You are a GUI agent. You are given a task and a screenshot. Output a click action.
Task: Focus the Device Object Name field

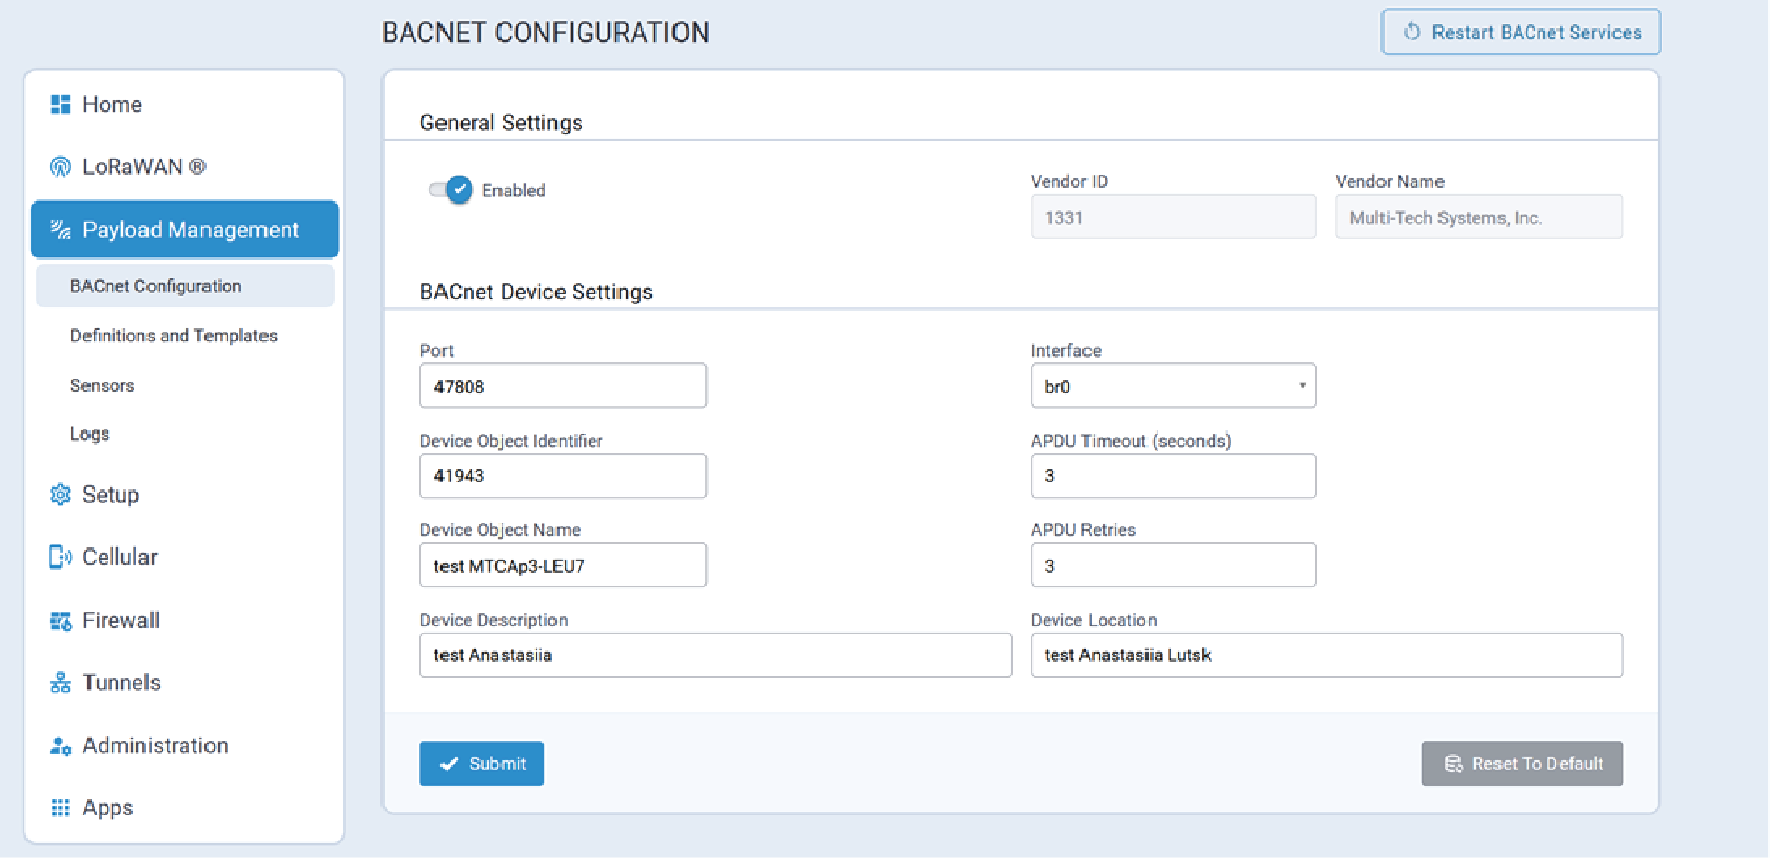562,566
